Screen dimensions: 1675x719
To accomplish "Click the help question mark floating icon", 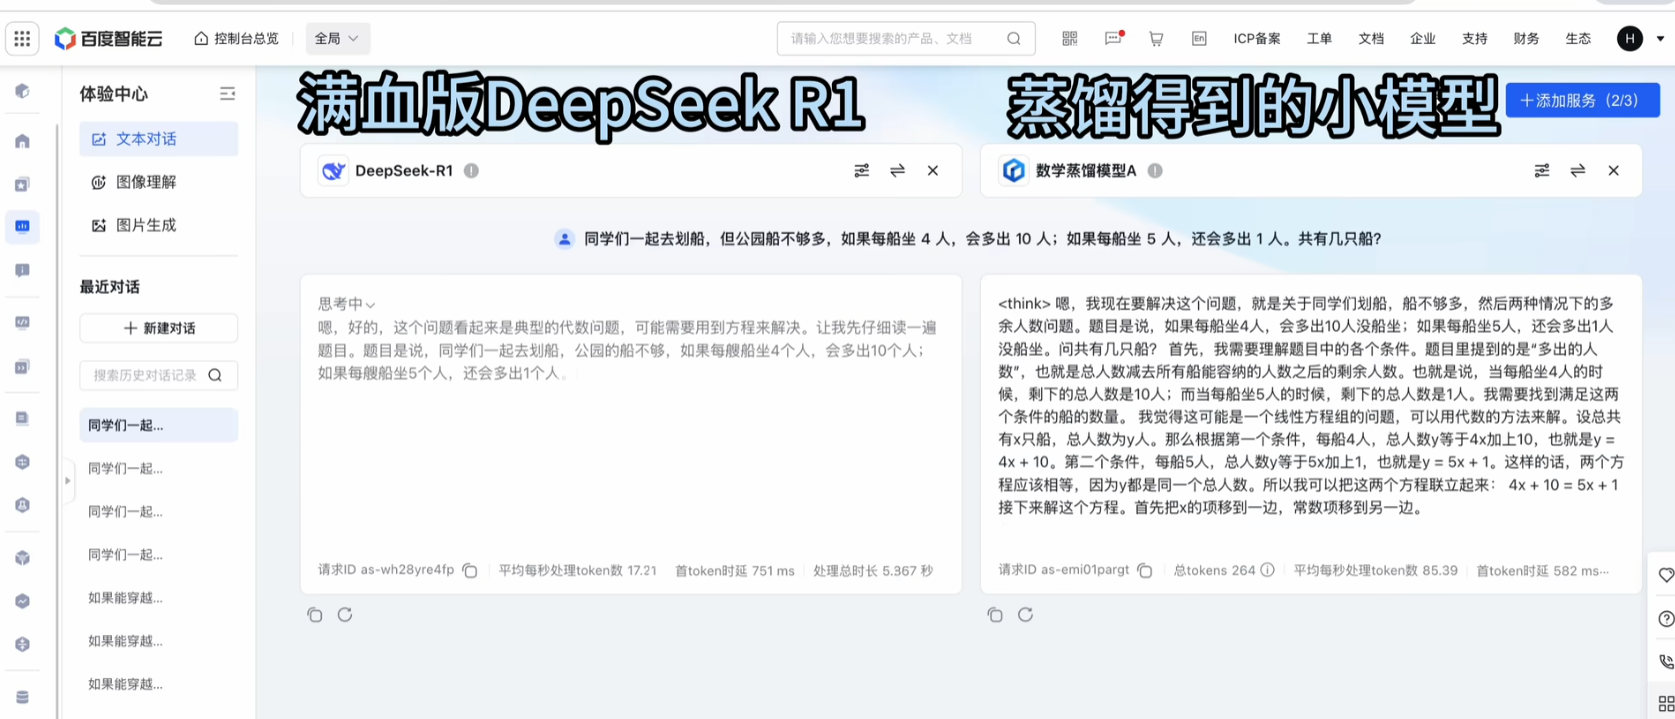I will (1665, 619).
